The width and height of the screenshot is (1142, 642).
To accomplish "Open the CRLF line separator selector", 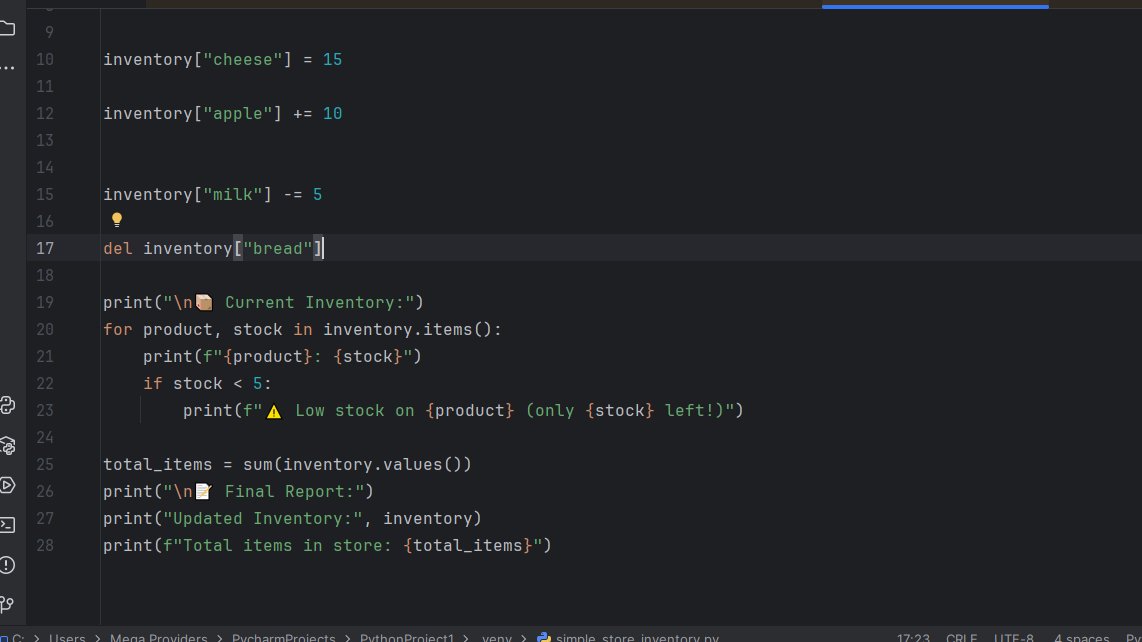I will click(x=962, y=638).
